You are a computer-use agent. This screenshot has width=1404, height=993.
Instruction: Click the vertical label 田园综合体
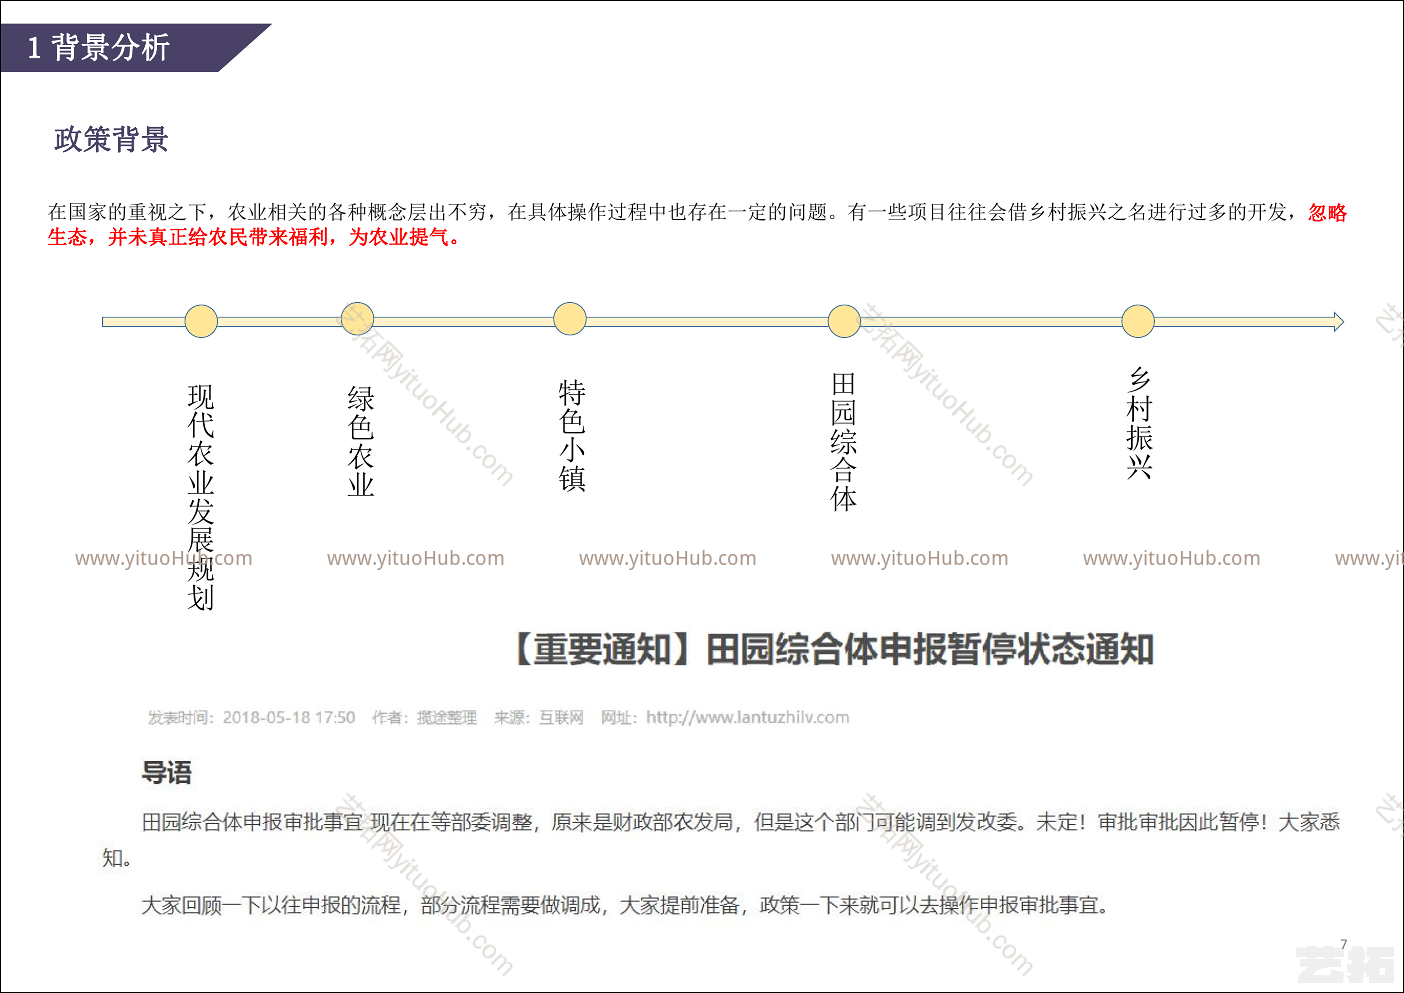(844, 442)
